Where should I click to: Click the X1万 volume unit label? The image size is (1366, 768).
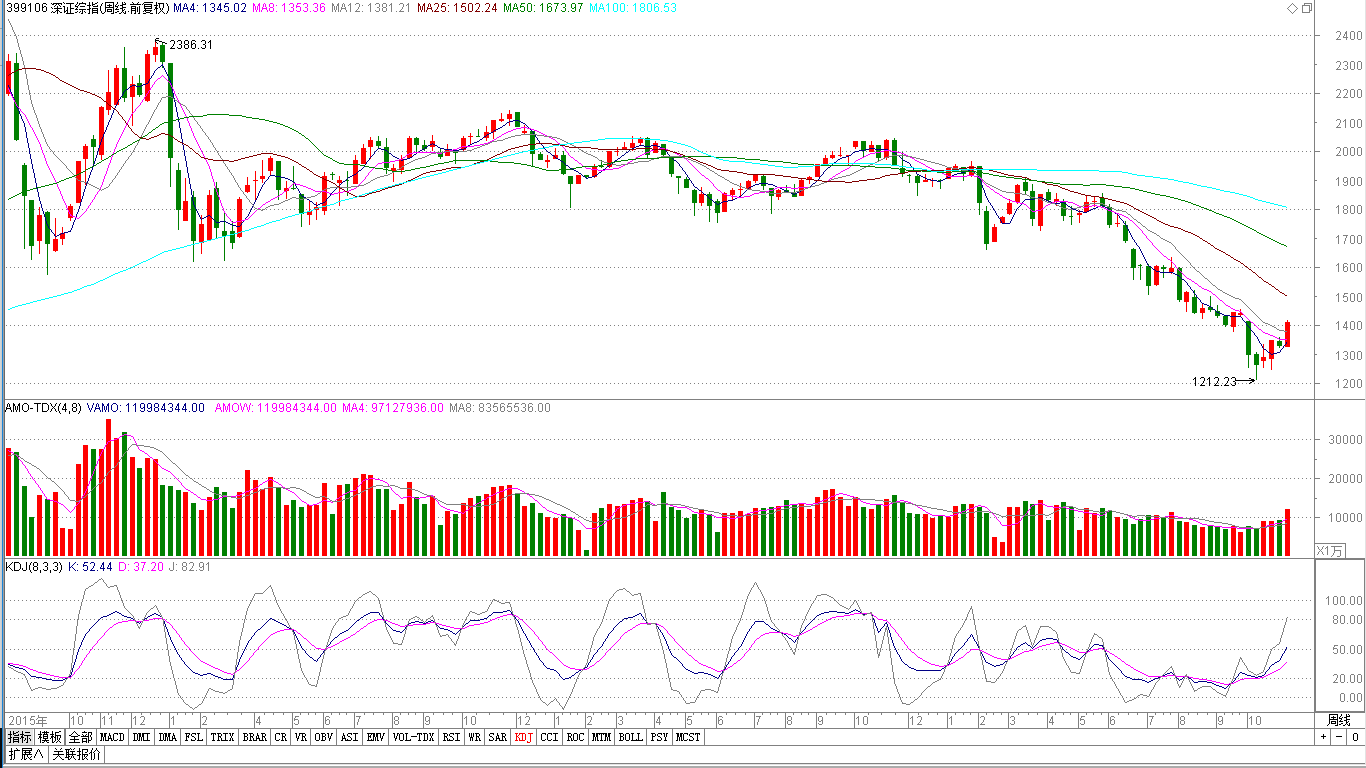1331,551
